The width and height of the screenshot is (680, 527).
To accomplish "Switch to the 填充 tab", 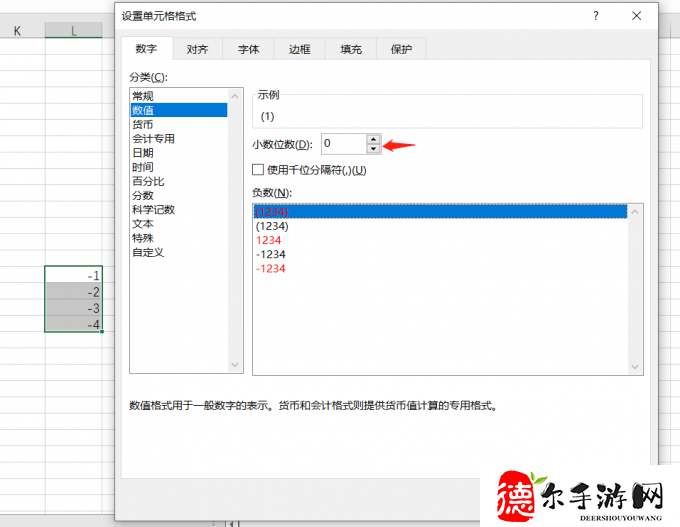I will pyautogui.click(x=351, y=49).
